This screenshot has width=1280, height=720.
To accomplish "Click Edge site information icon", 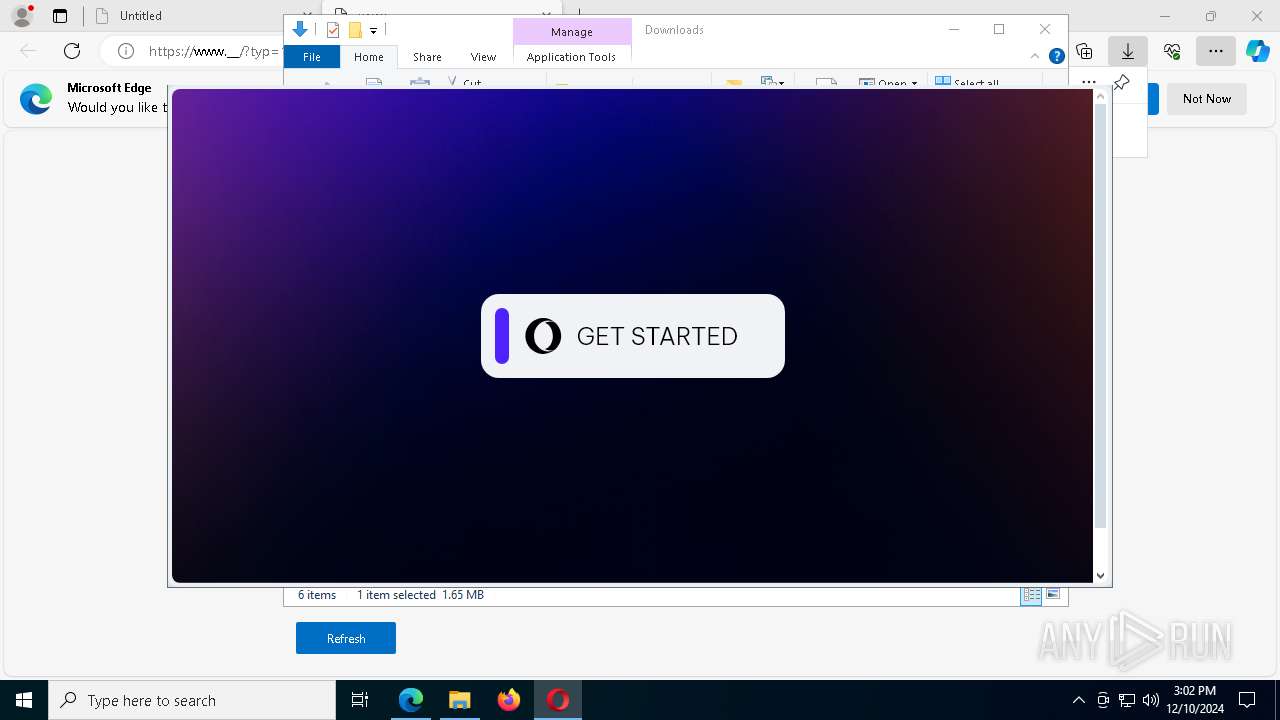I will [125, 51].
